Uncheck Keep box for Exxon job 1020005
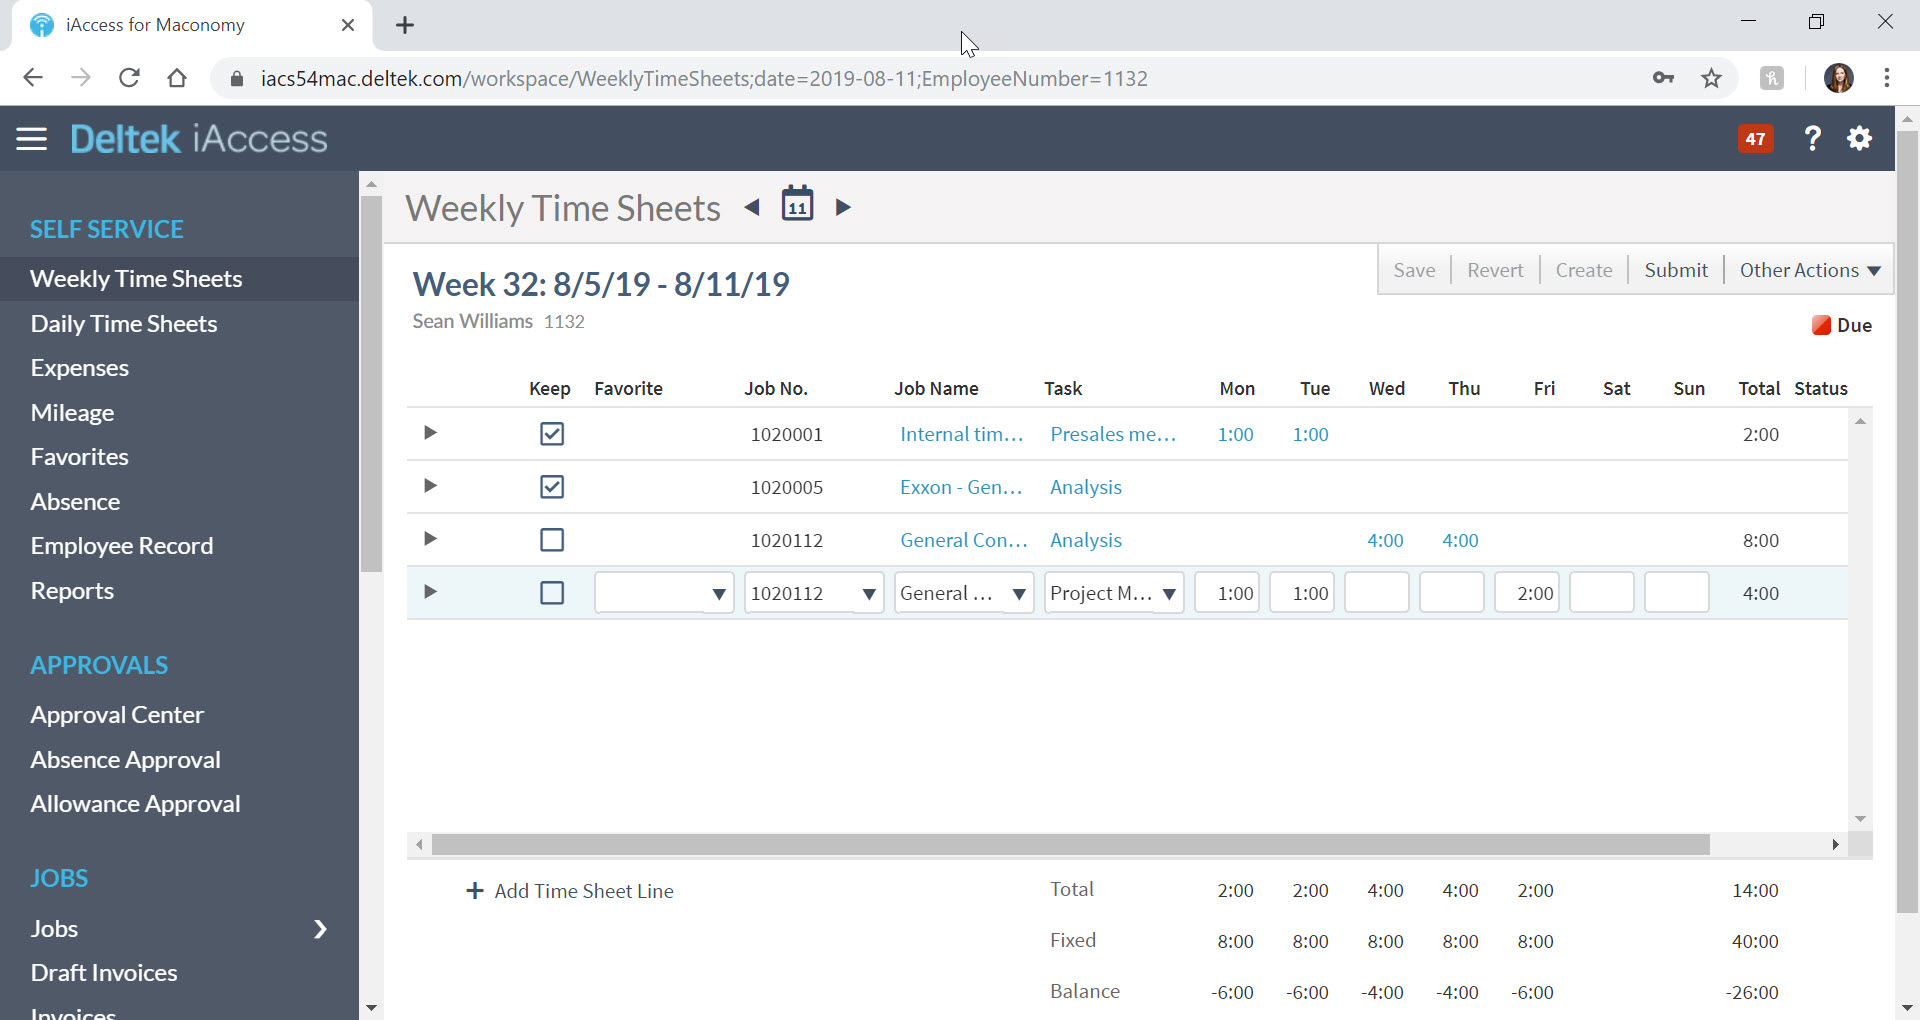The height and width of the screenshot is (1020, 1920). 551,487
